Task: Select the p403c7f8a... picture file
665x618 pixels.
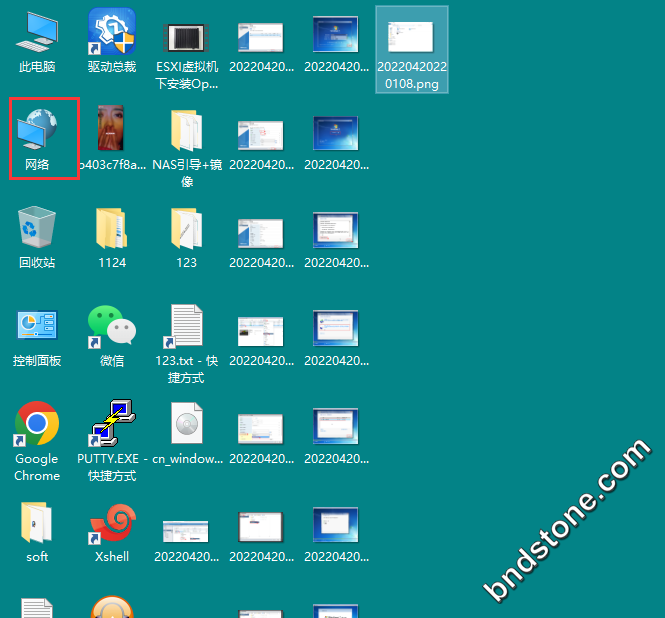Action: [x=111, y=138]
